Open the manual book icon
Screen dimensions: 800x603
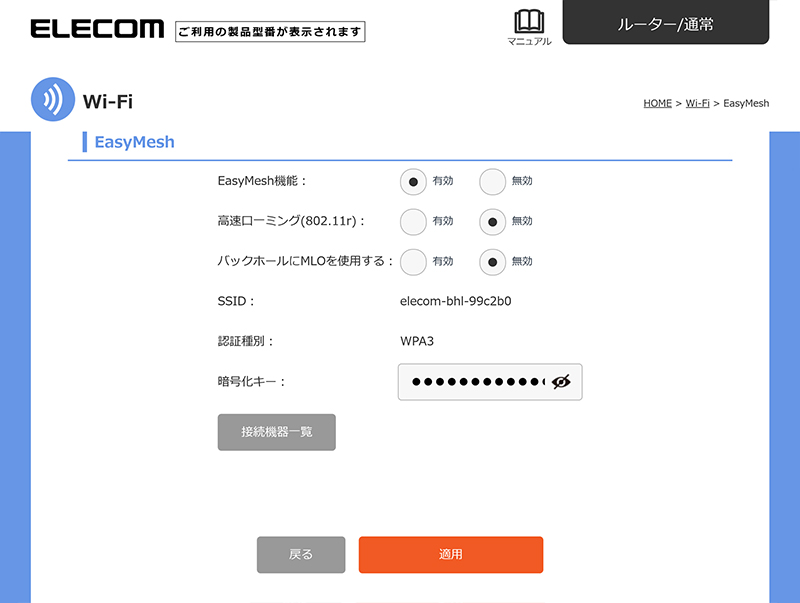pos(529,27)
